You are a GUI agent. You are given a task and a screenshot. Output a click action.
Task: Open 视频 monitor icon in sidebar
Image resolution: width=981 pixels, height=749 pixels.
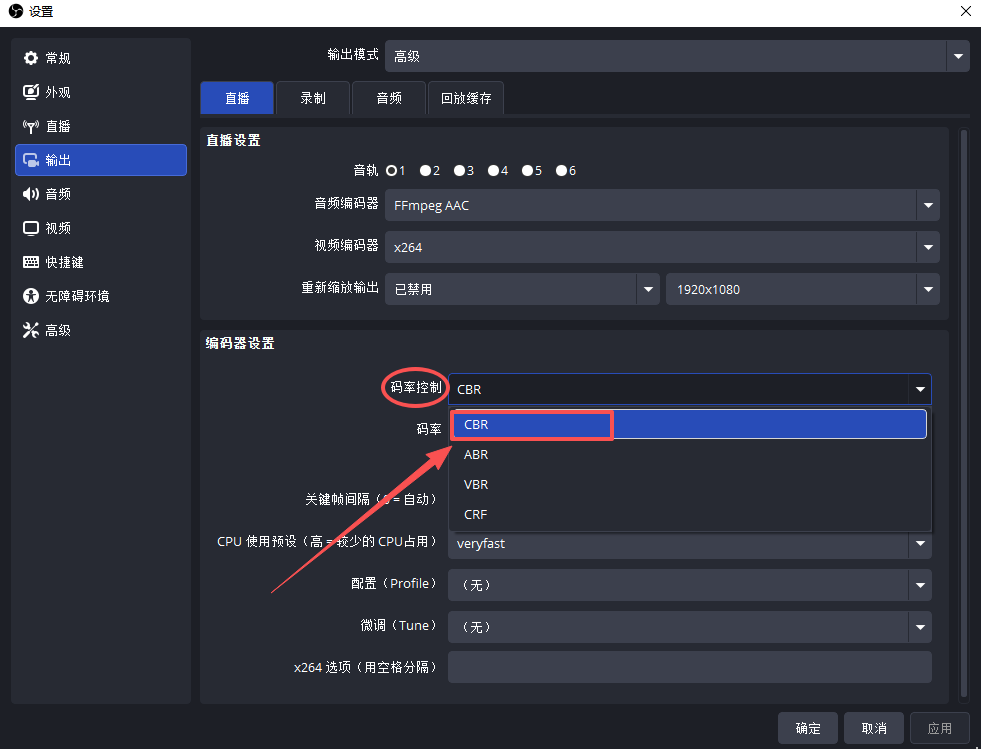pyautogui.click(x=31, y=228)
